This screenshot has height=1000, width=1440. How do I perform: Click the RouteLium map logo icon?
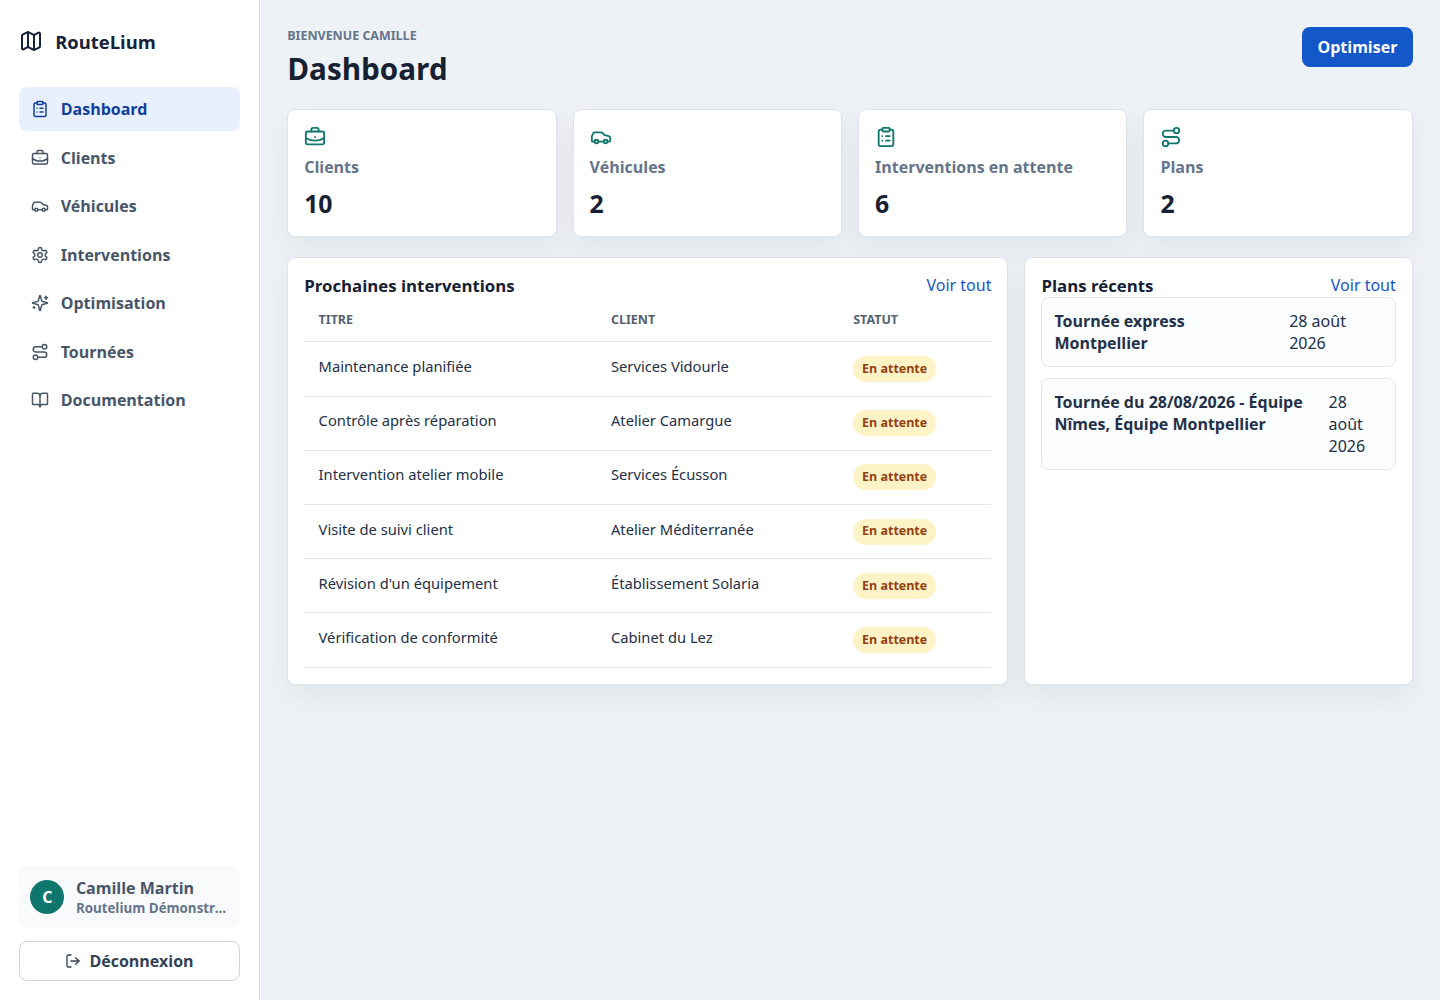31,41
